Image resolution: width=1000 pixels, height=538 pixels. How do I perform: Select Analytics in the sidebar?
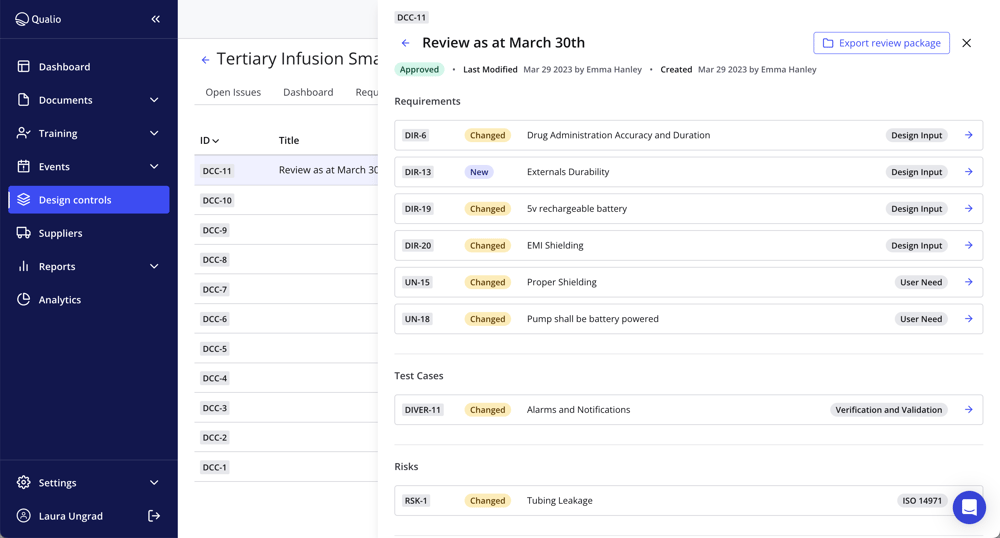coord(60,300)
